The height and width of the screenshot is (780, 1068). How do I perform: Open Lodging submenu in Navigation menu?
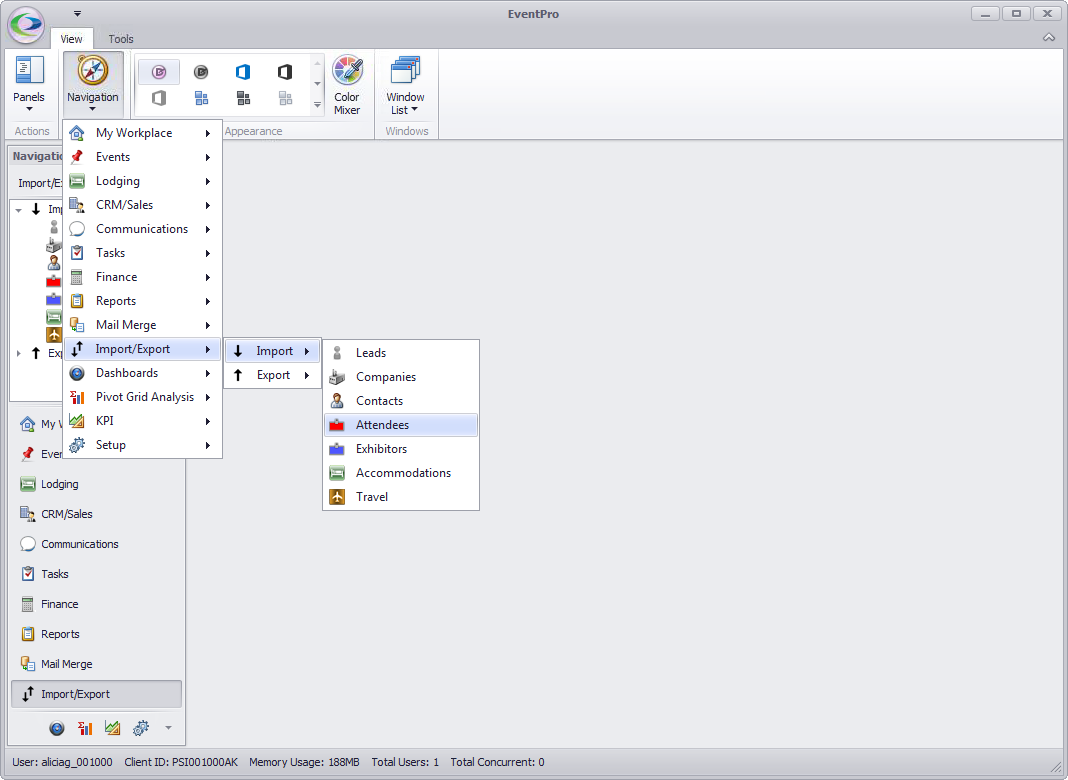pyautogui.click(x=143, y=181)
